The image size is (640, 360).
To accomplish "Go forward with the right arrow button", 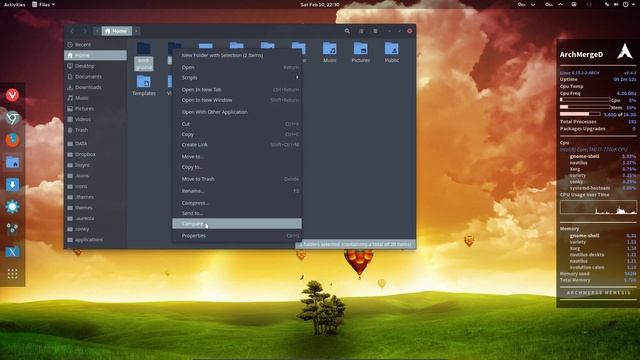I will point(85,31).
